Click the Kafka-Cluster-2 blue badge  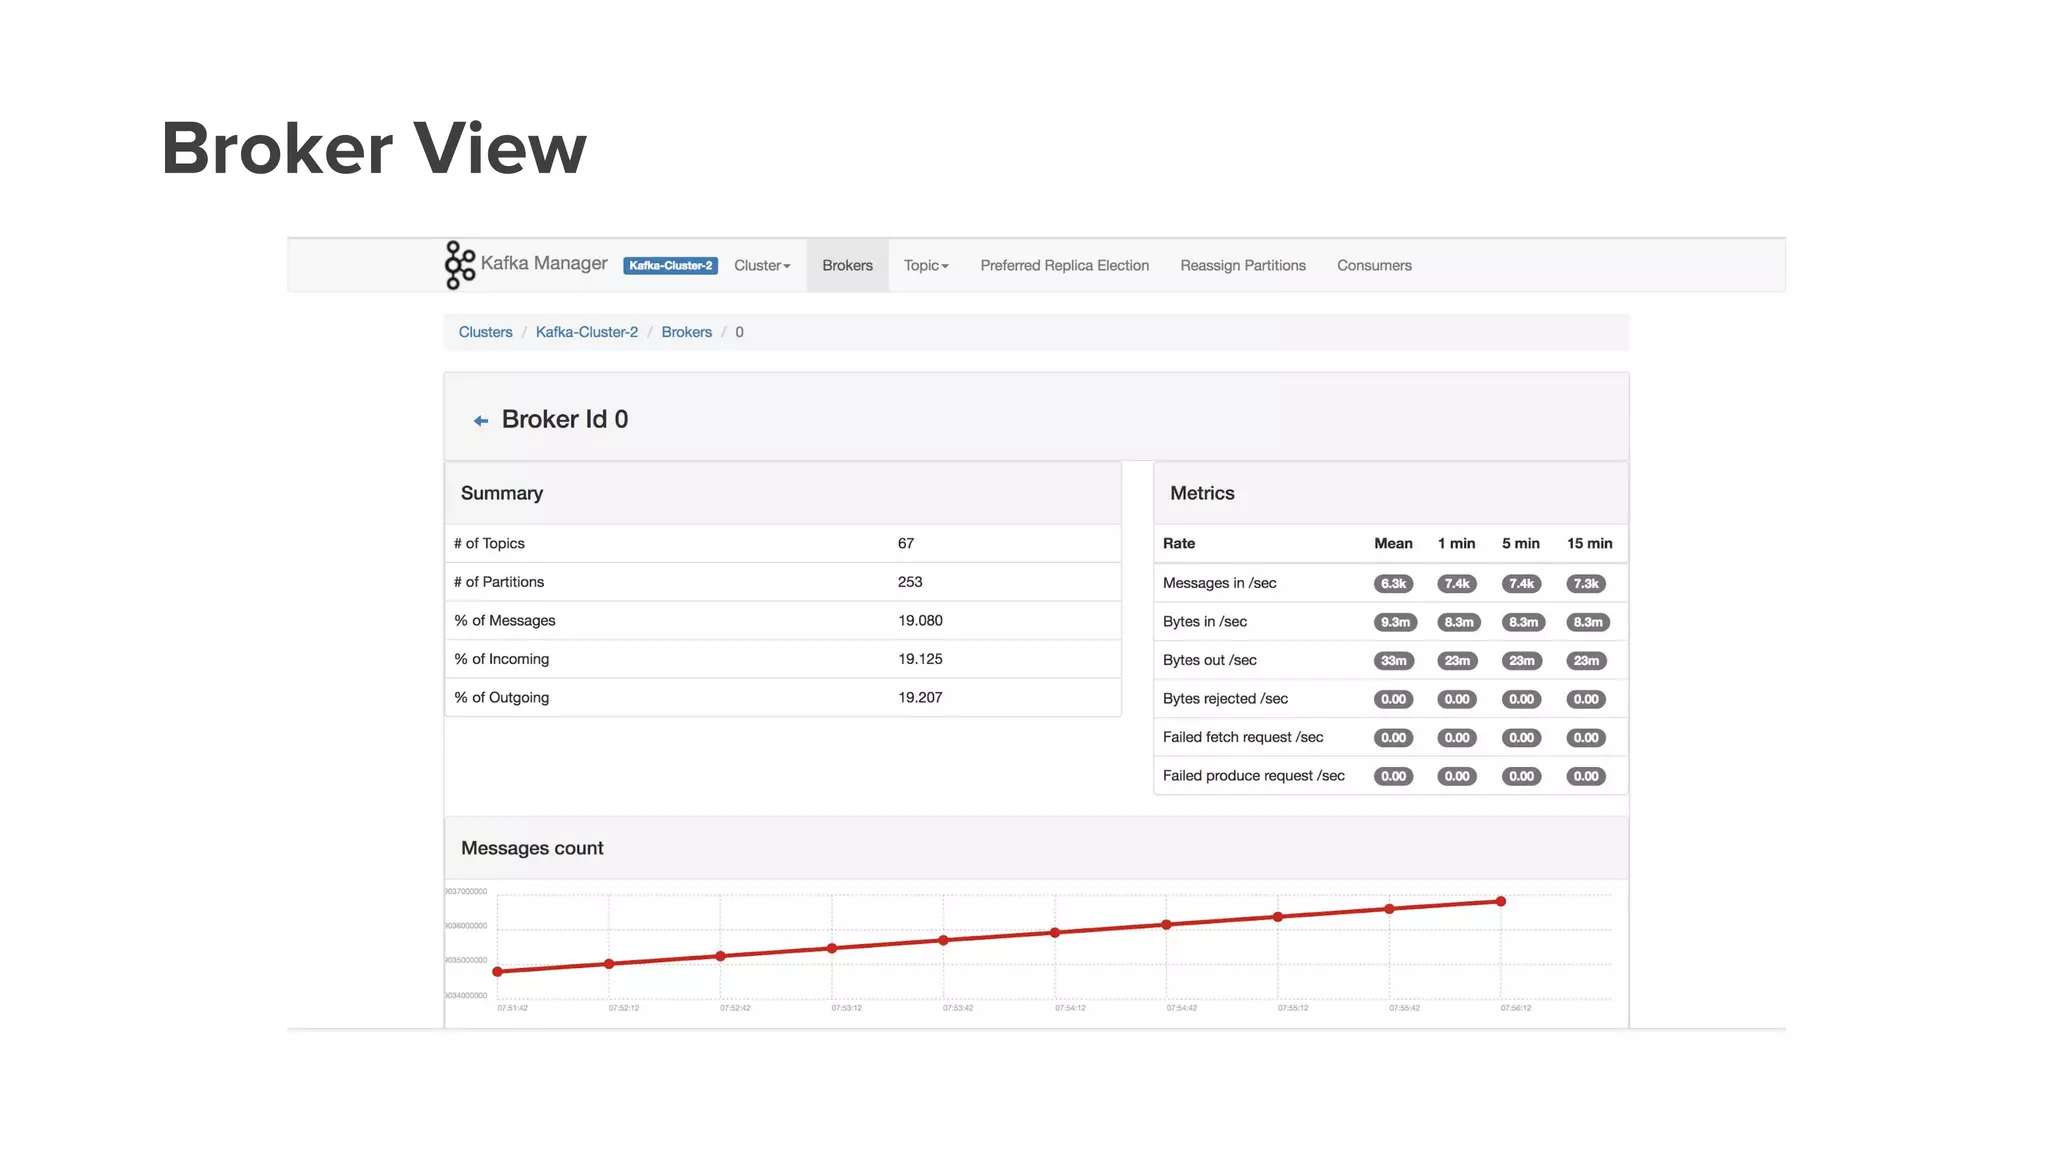click(670, 266)
